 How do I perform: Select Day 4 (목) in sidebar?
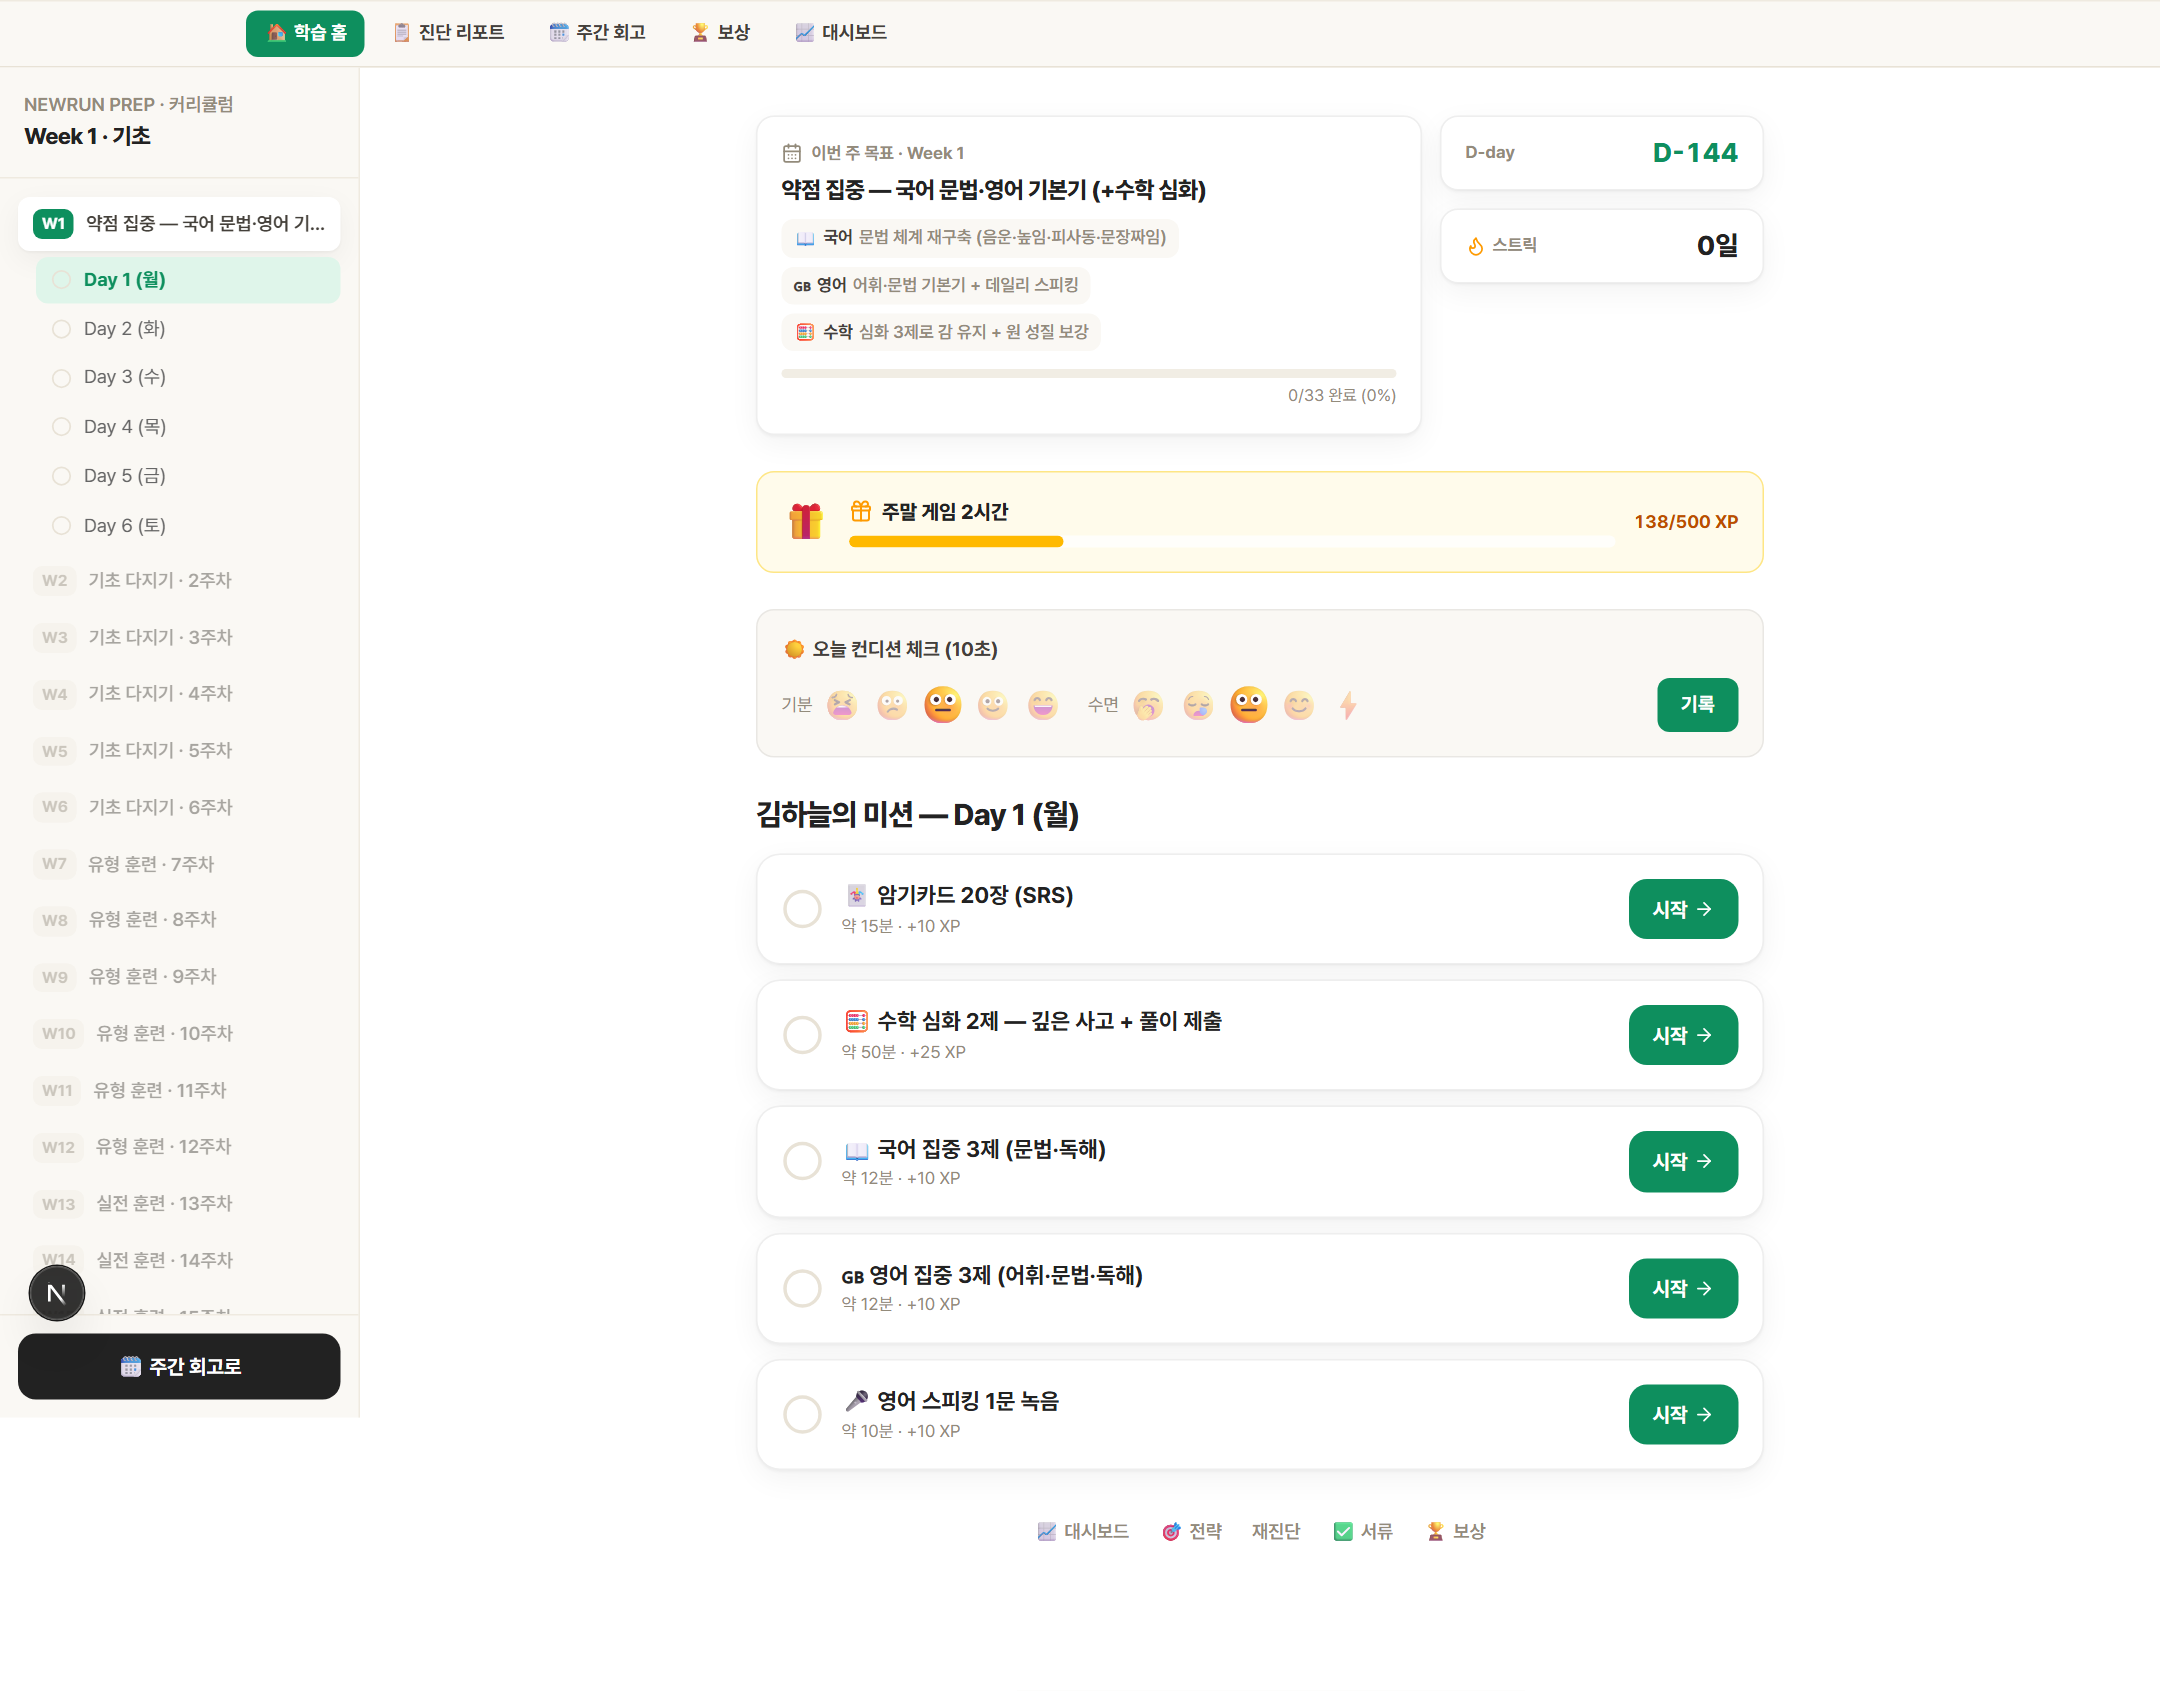tap(188, 427)
